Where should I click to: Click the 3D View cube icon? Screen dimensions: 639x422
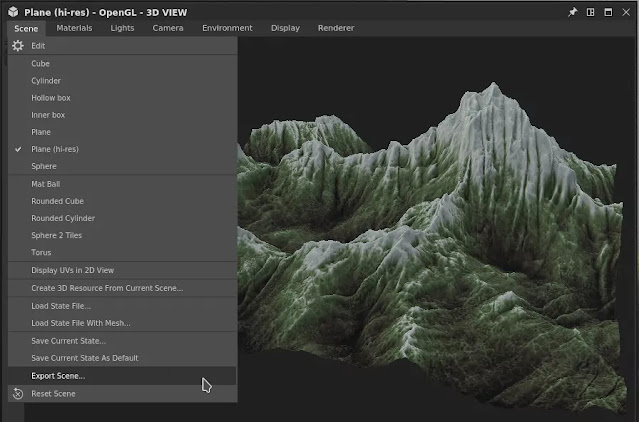pyautogui.click(x=13, y=12)
